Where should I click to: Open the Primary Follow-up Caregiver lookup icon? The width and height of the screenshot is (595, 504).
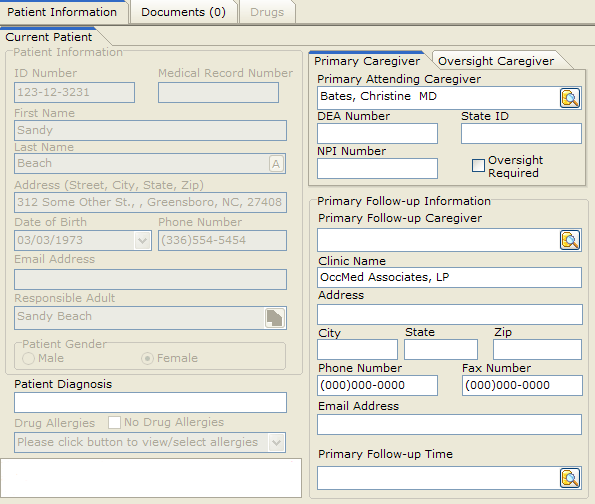coord(570,240)
